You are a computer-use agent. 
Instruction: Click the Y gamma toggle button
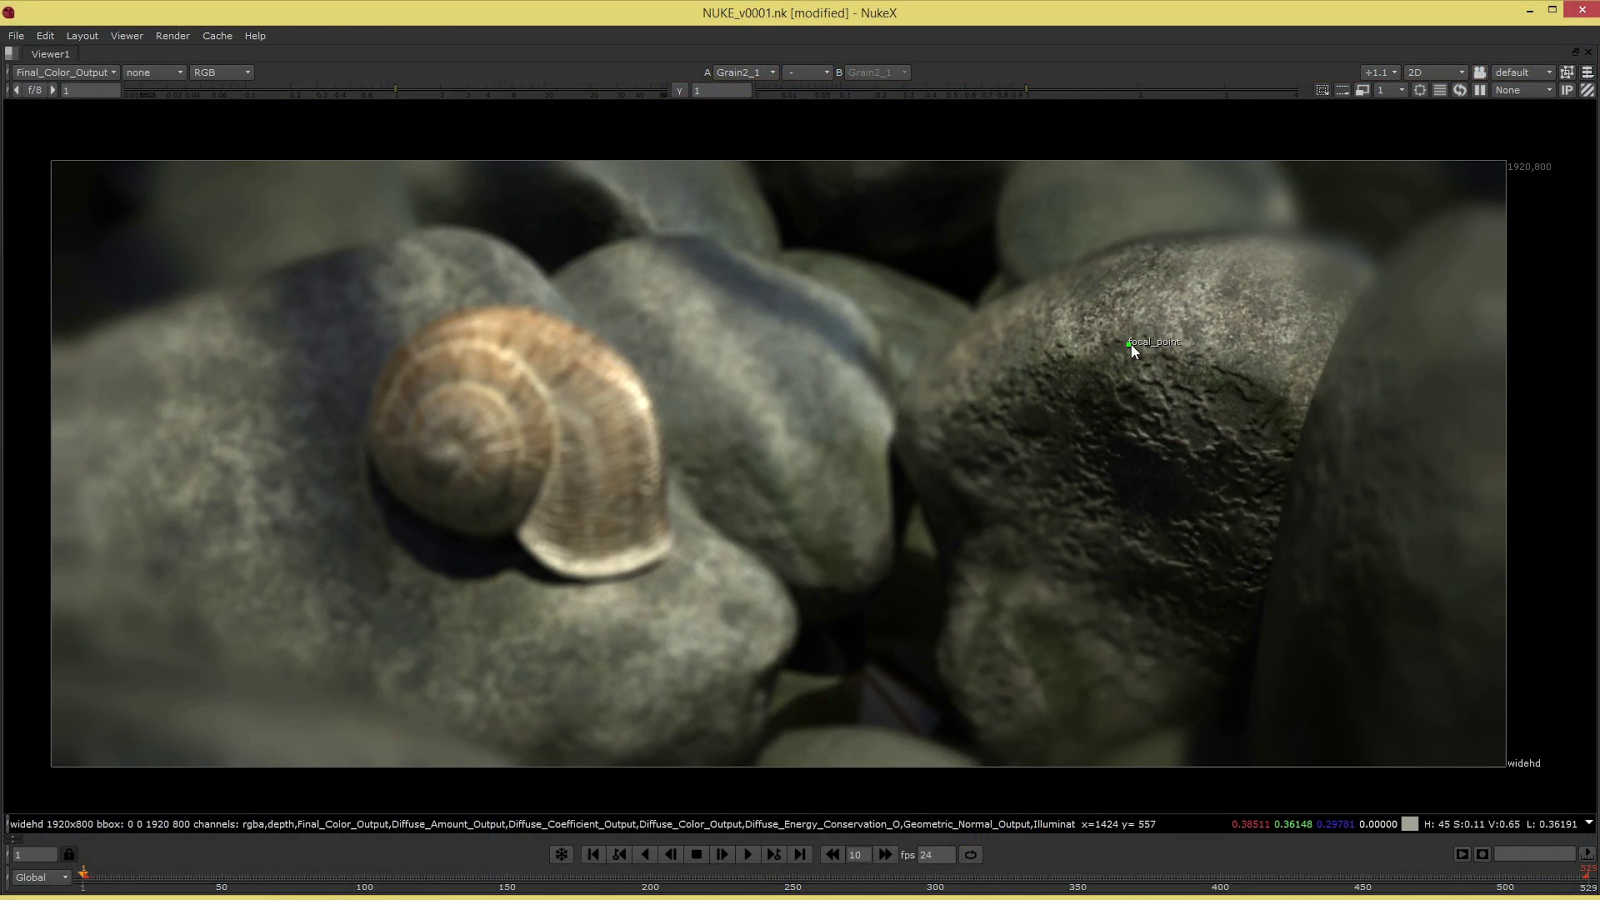coord(680,91)
